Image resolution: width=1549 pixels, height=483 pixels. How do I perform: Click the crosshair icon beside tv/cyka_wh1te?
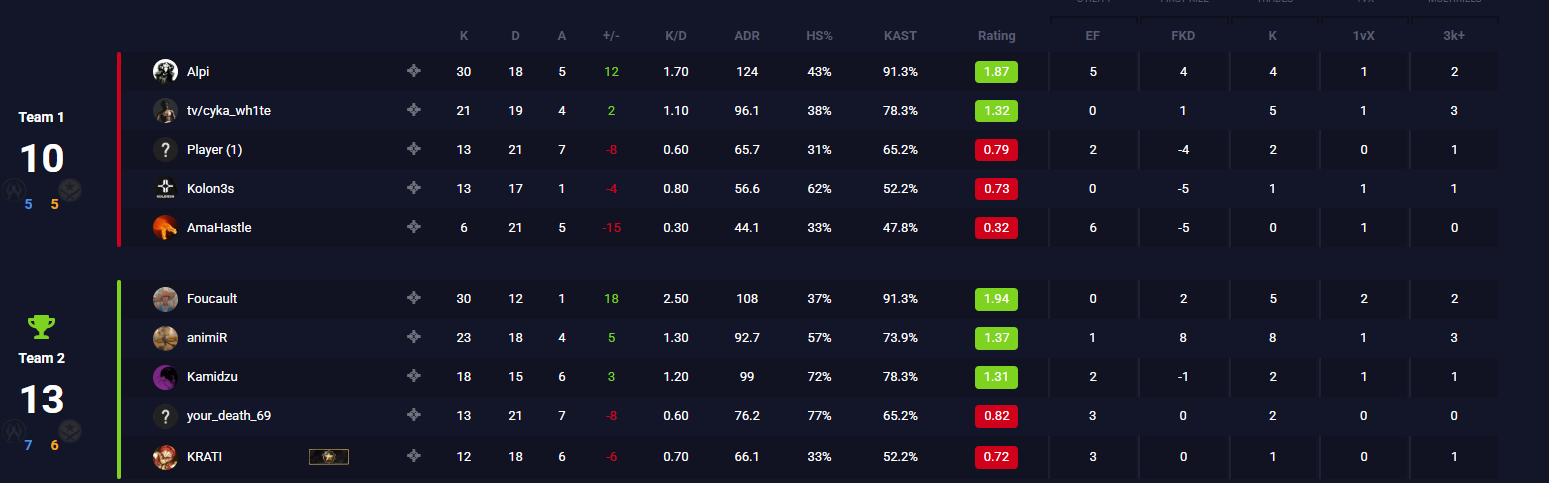coord(413,110)
